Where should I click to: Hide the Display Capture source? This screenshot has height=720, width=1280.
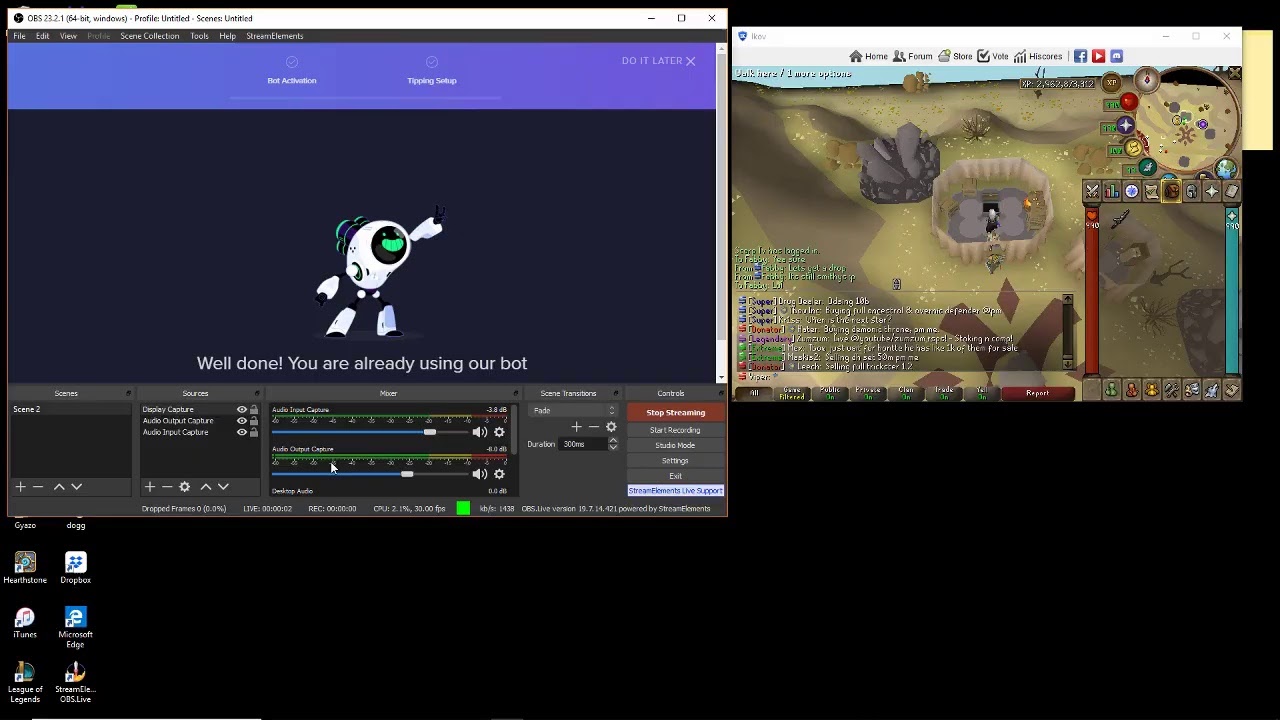click(241, 410)
